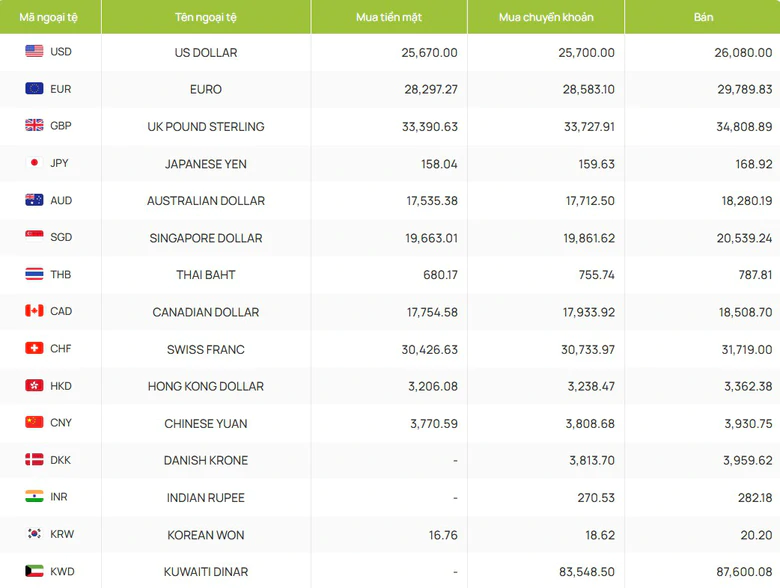Select the 'THAI BAHT' name cell
This screenshot has width=780, height=588.
[x=206, y=275]
